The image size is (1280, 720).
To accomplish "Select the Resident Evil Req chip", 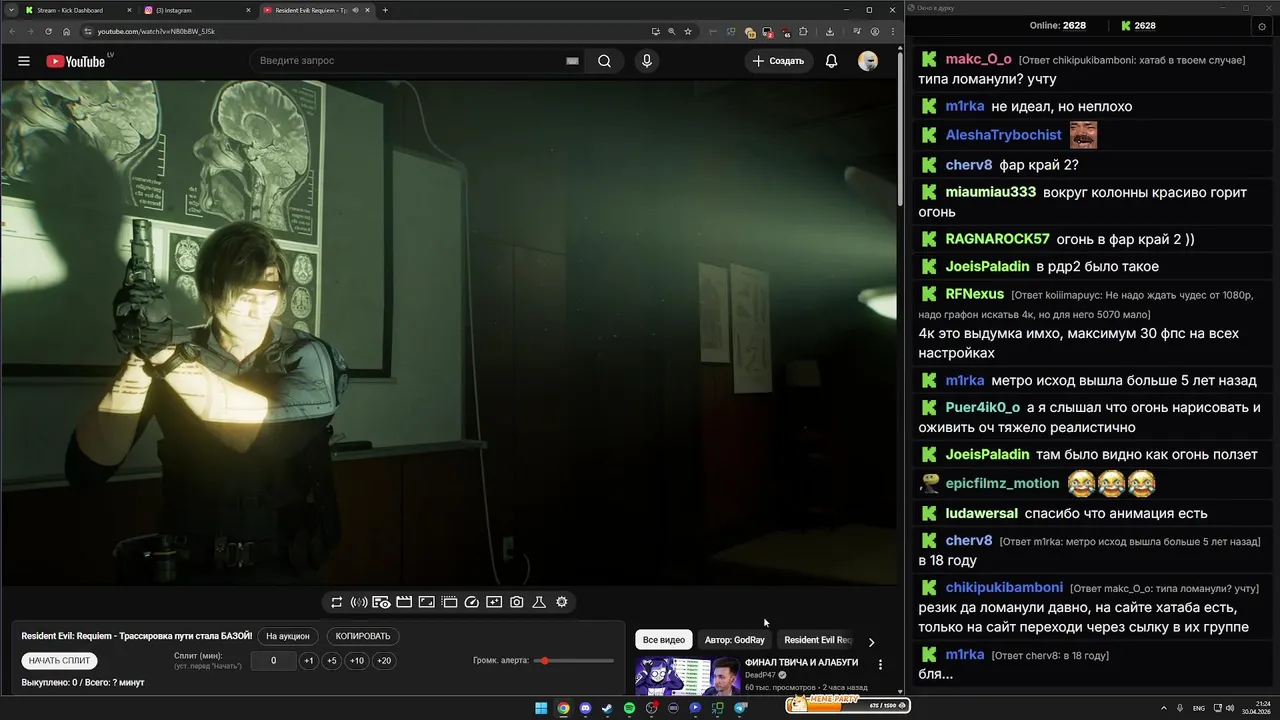I will 818,640.
